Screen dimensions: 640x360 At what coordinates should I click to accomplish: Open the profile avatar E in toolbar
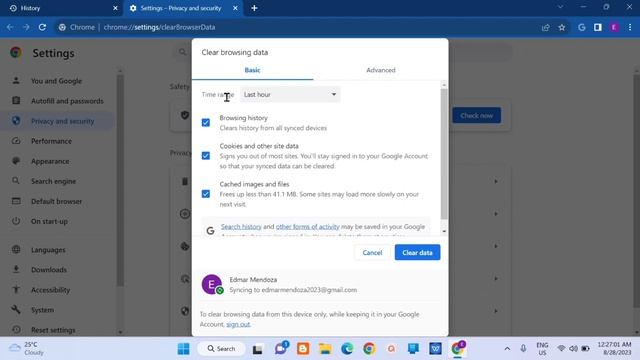614,27
